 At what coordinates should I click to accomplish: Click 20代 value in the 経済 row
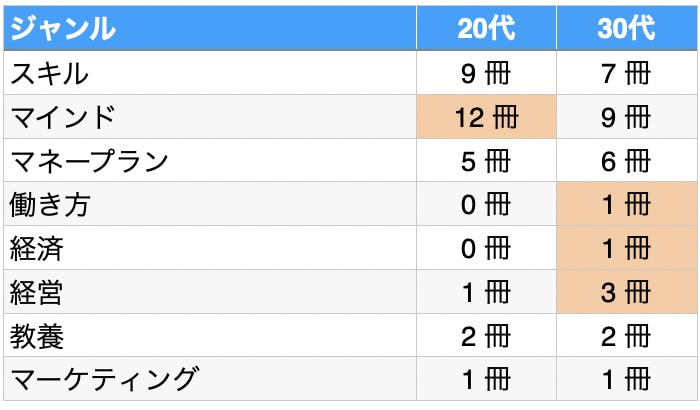pos(486,249)
